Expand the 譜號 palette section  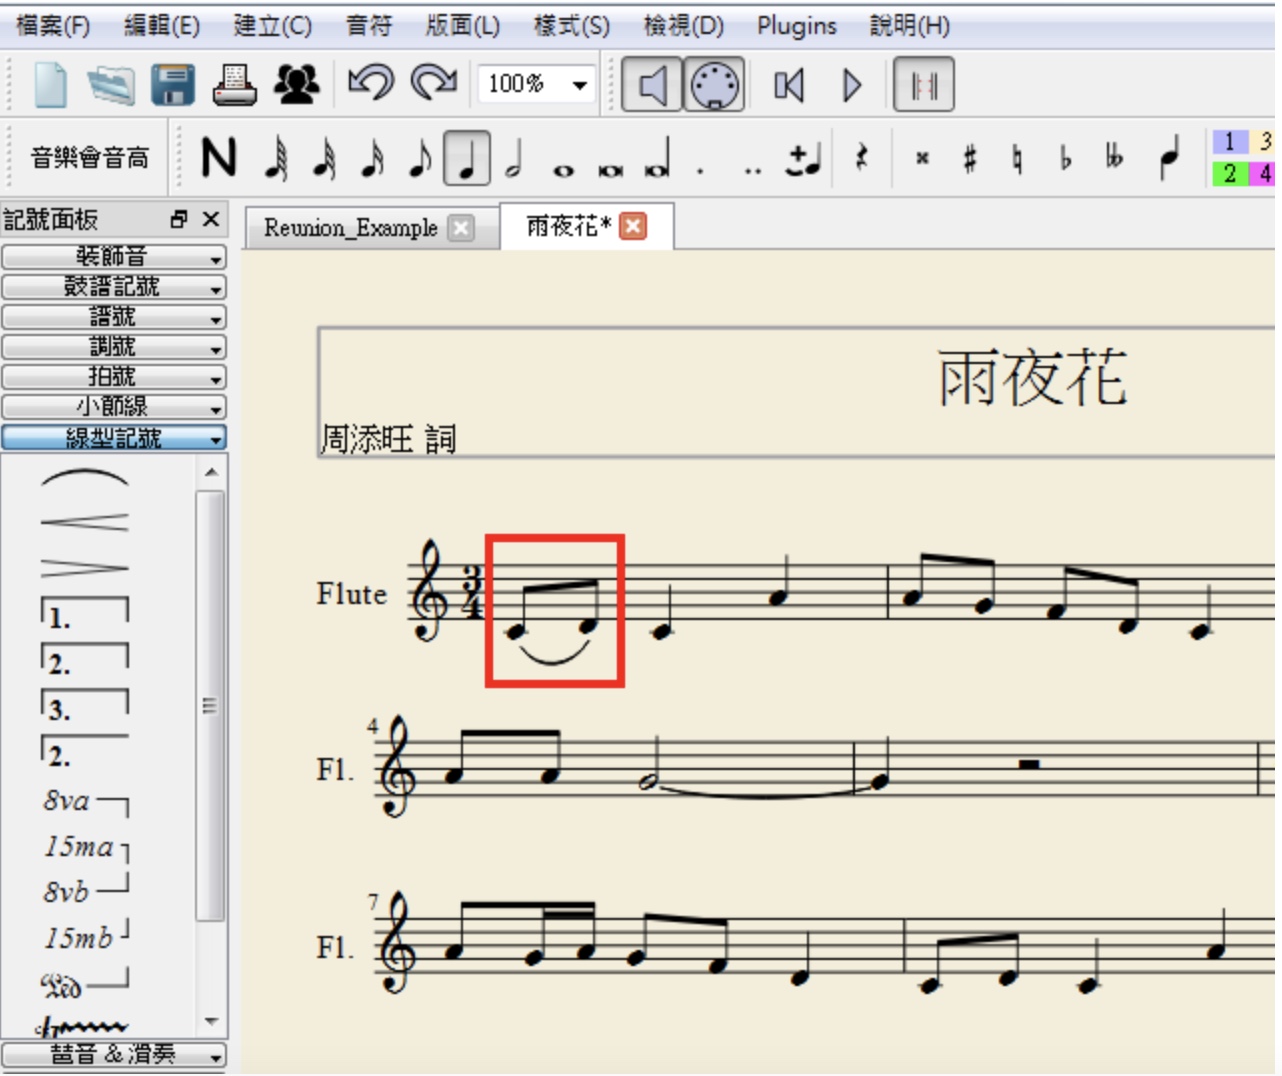[x=114, y=317]
